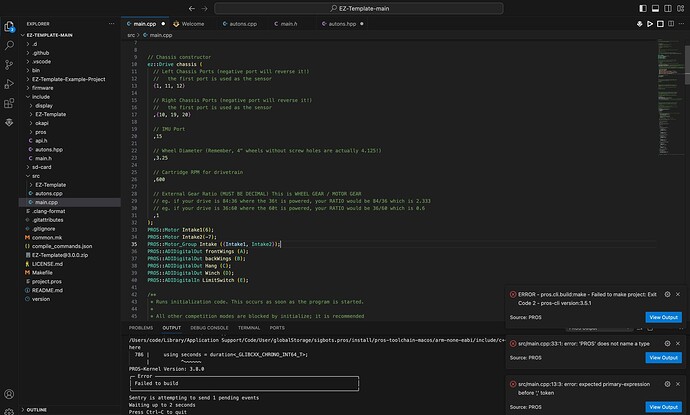Open the Explorer view in activity bar
Screen dimensions: 690x415
pyautogui.click(x=9, y=26)
